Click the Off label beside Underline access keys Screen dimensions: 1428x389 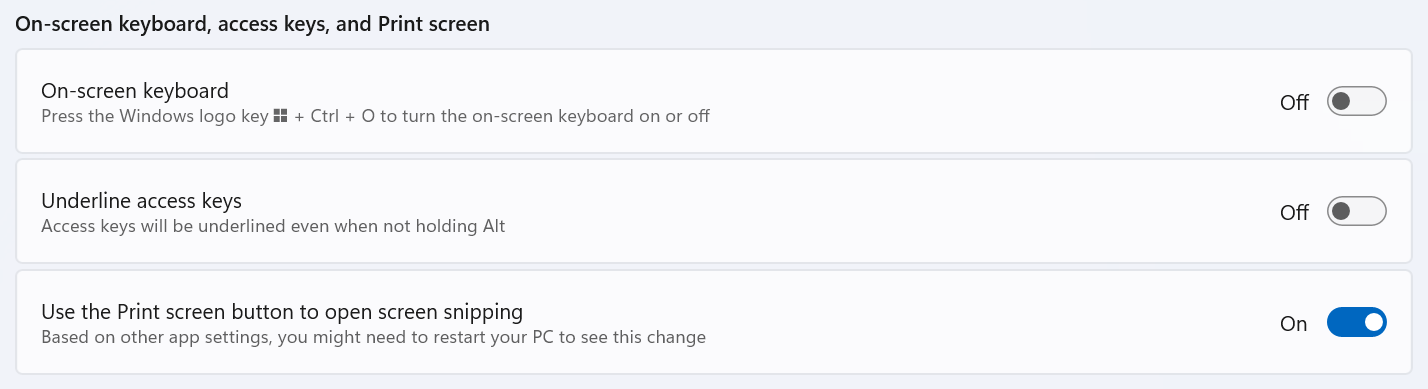click(x=1294, y=213)
